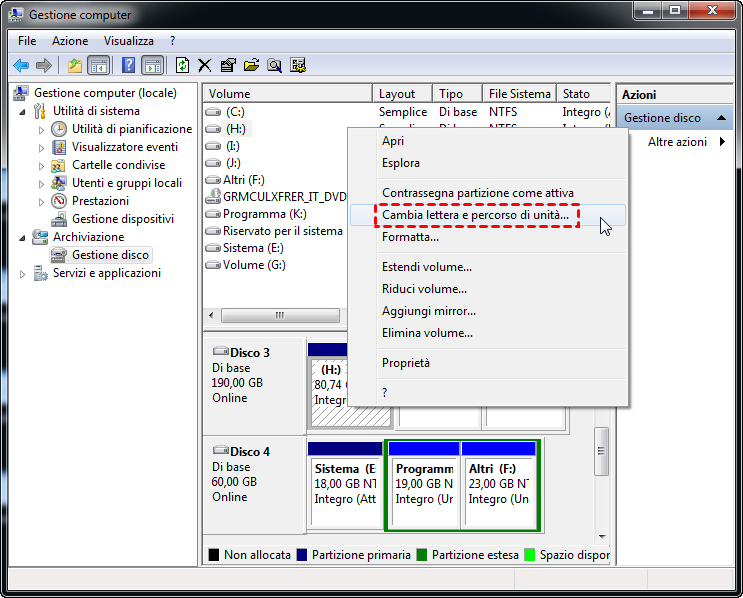Screen dimensions: 743x598
Task: Click the Utenti e gruppi locali icon
Action: (59, 183)
